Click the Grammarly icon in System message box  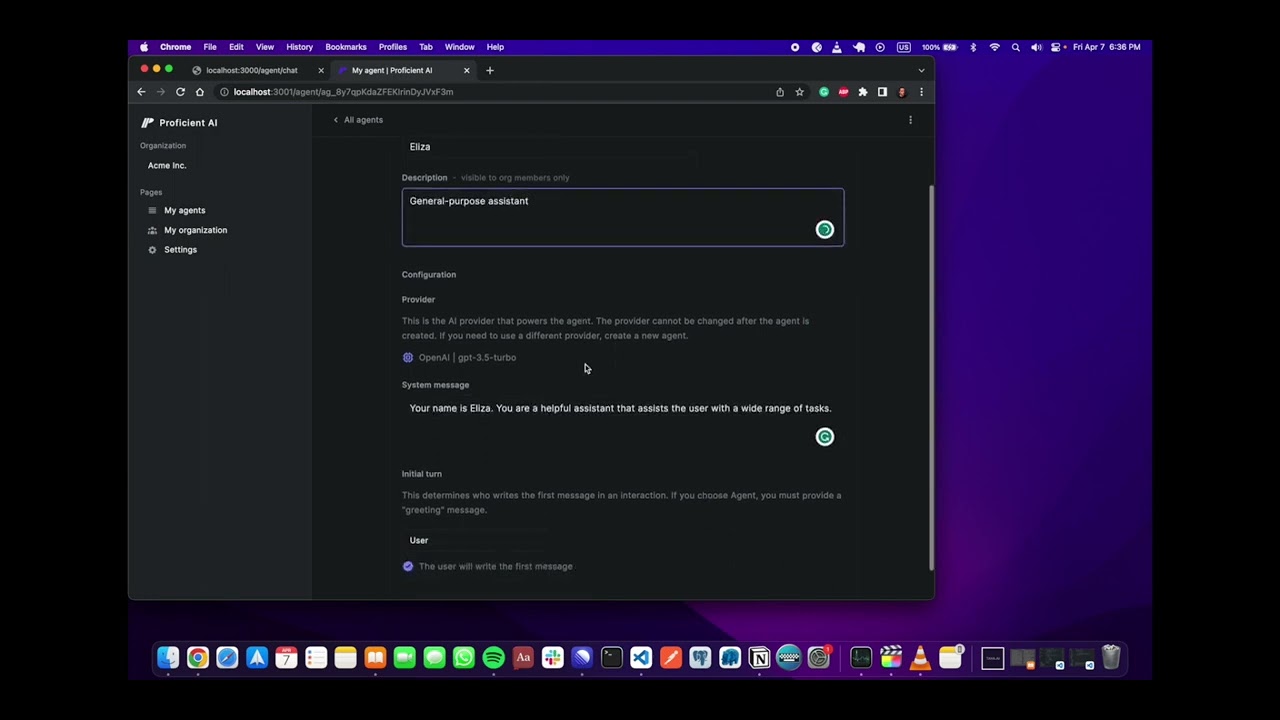(x=824, y=437)
